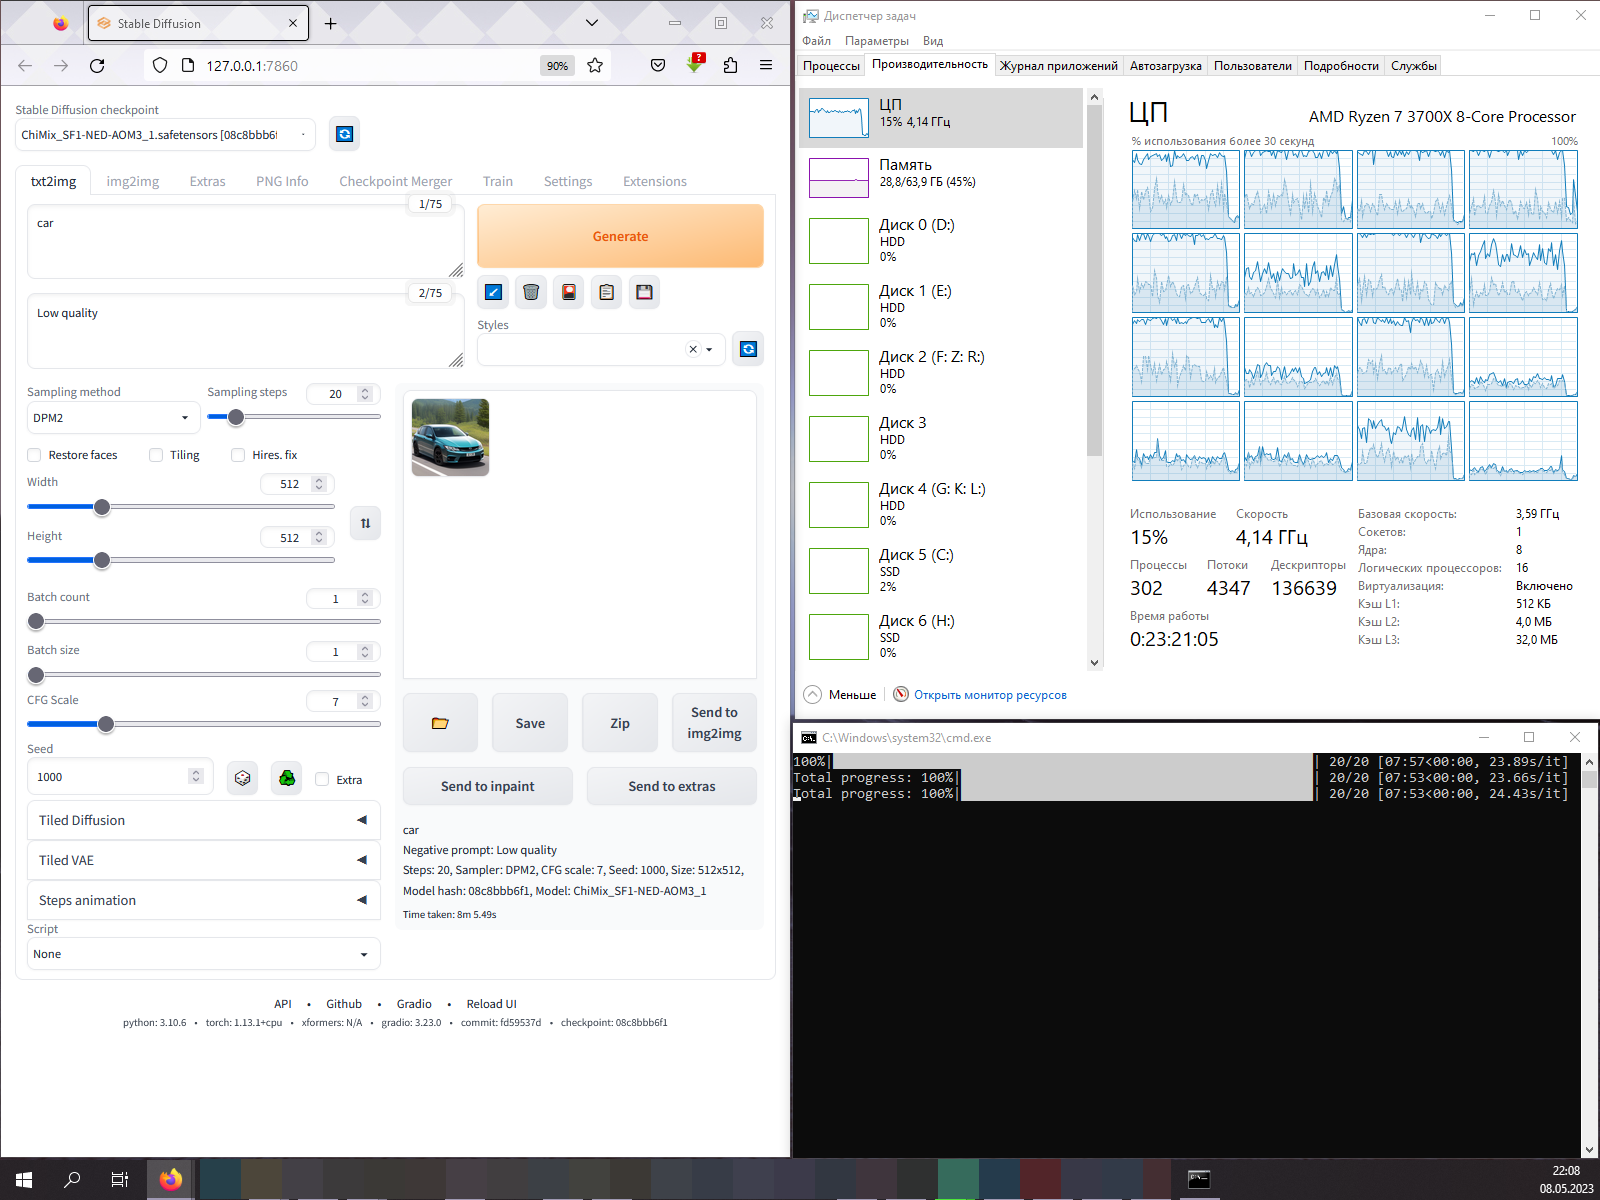Clear the Styles selection with the X
Image resolution: width=1600 pixels, height=1200 pixels.
[x=693, y=349]
